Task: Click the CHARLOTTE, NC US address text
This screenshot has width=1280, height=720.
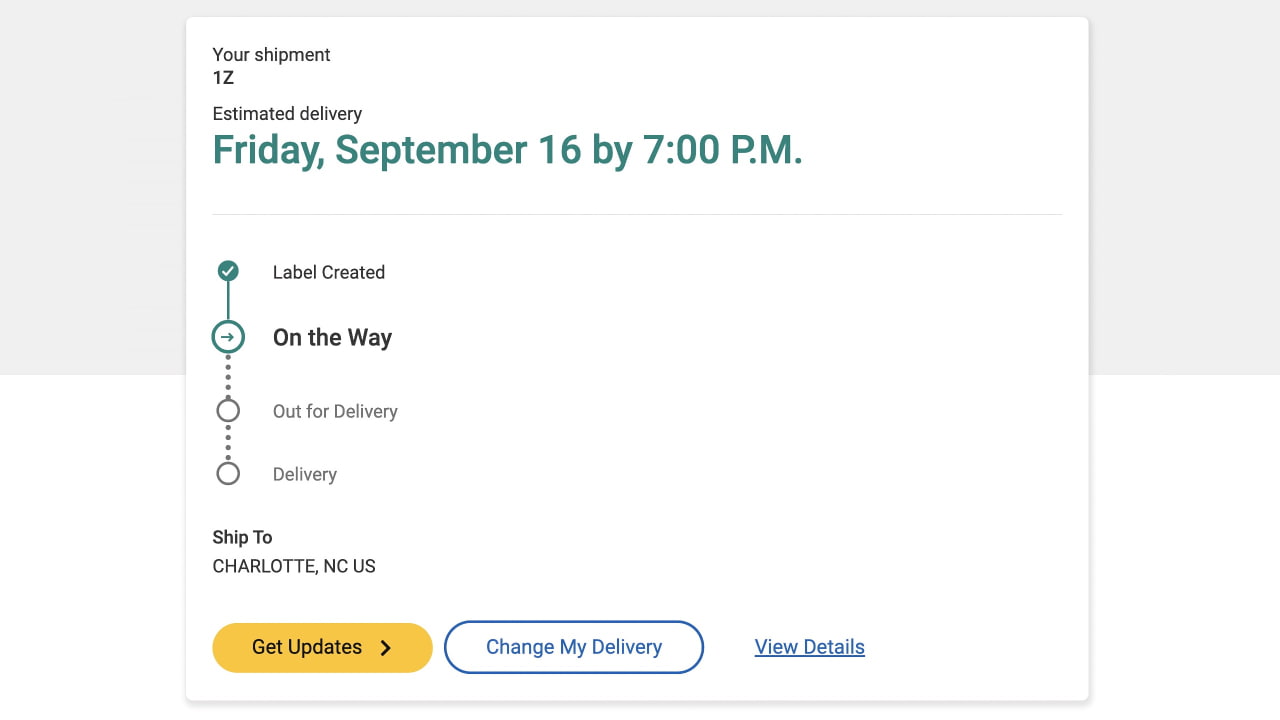Action: tap(294, 566)
